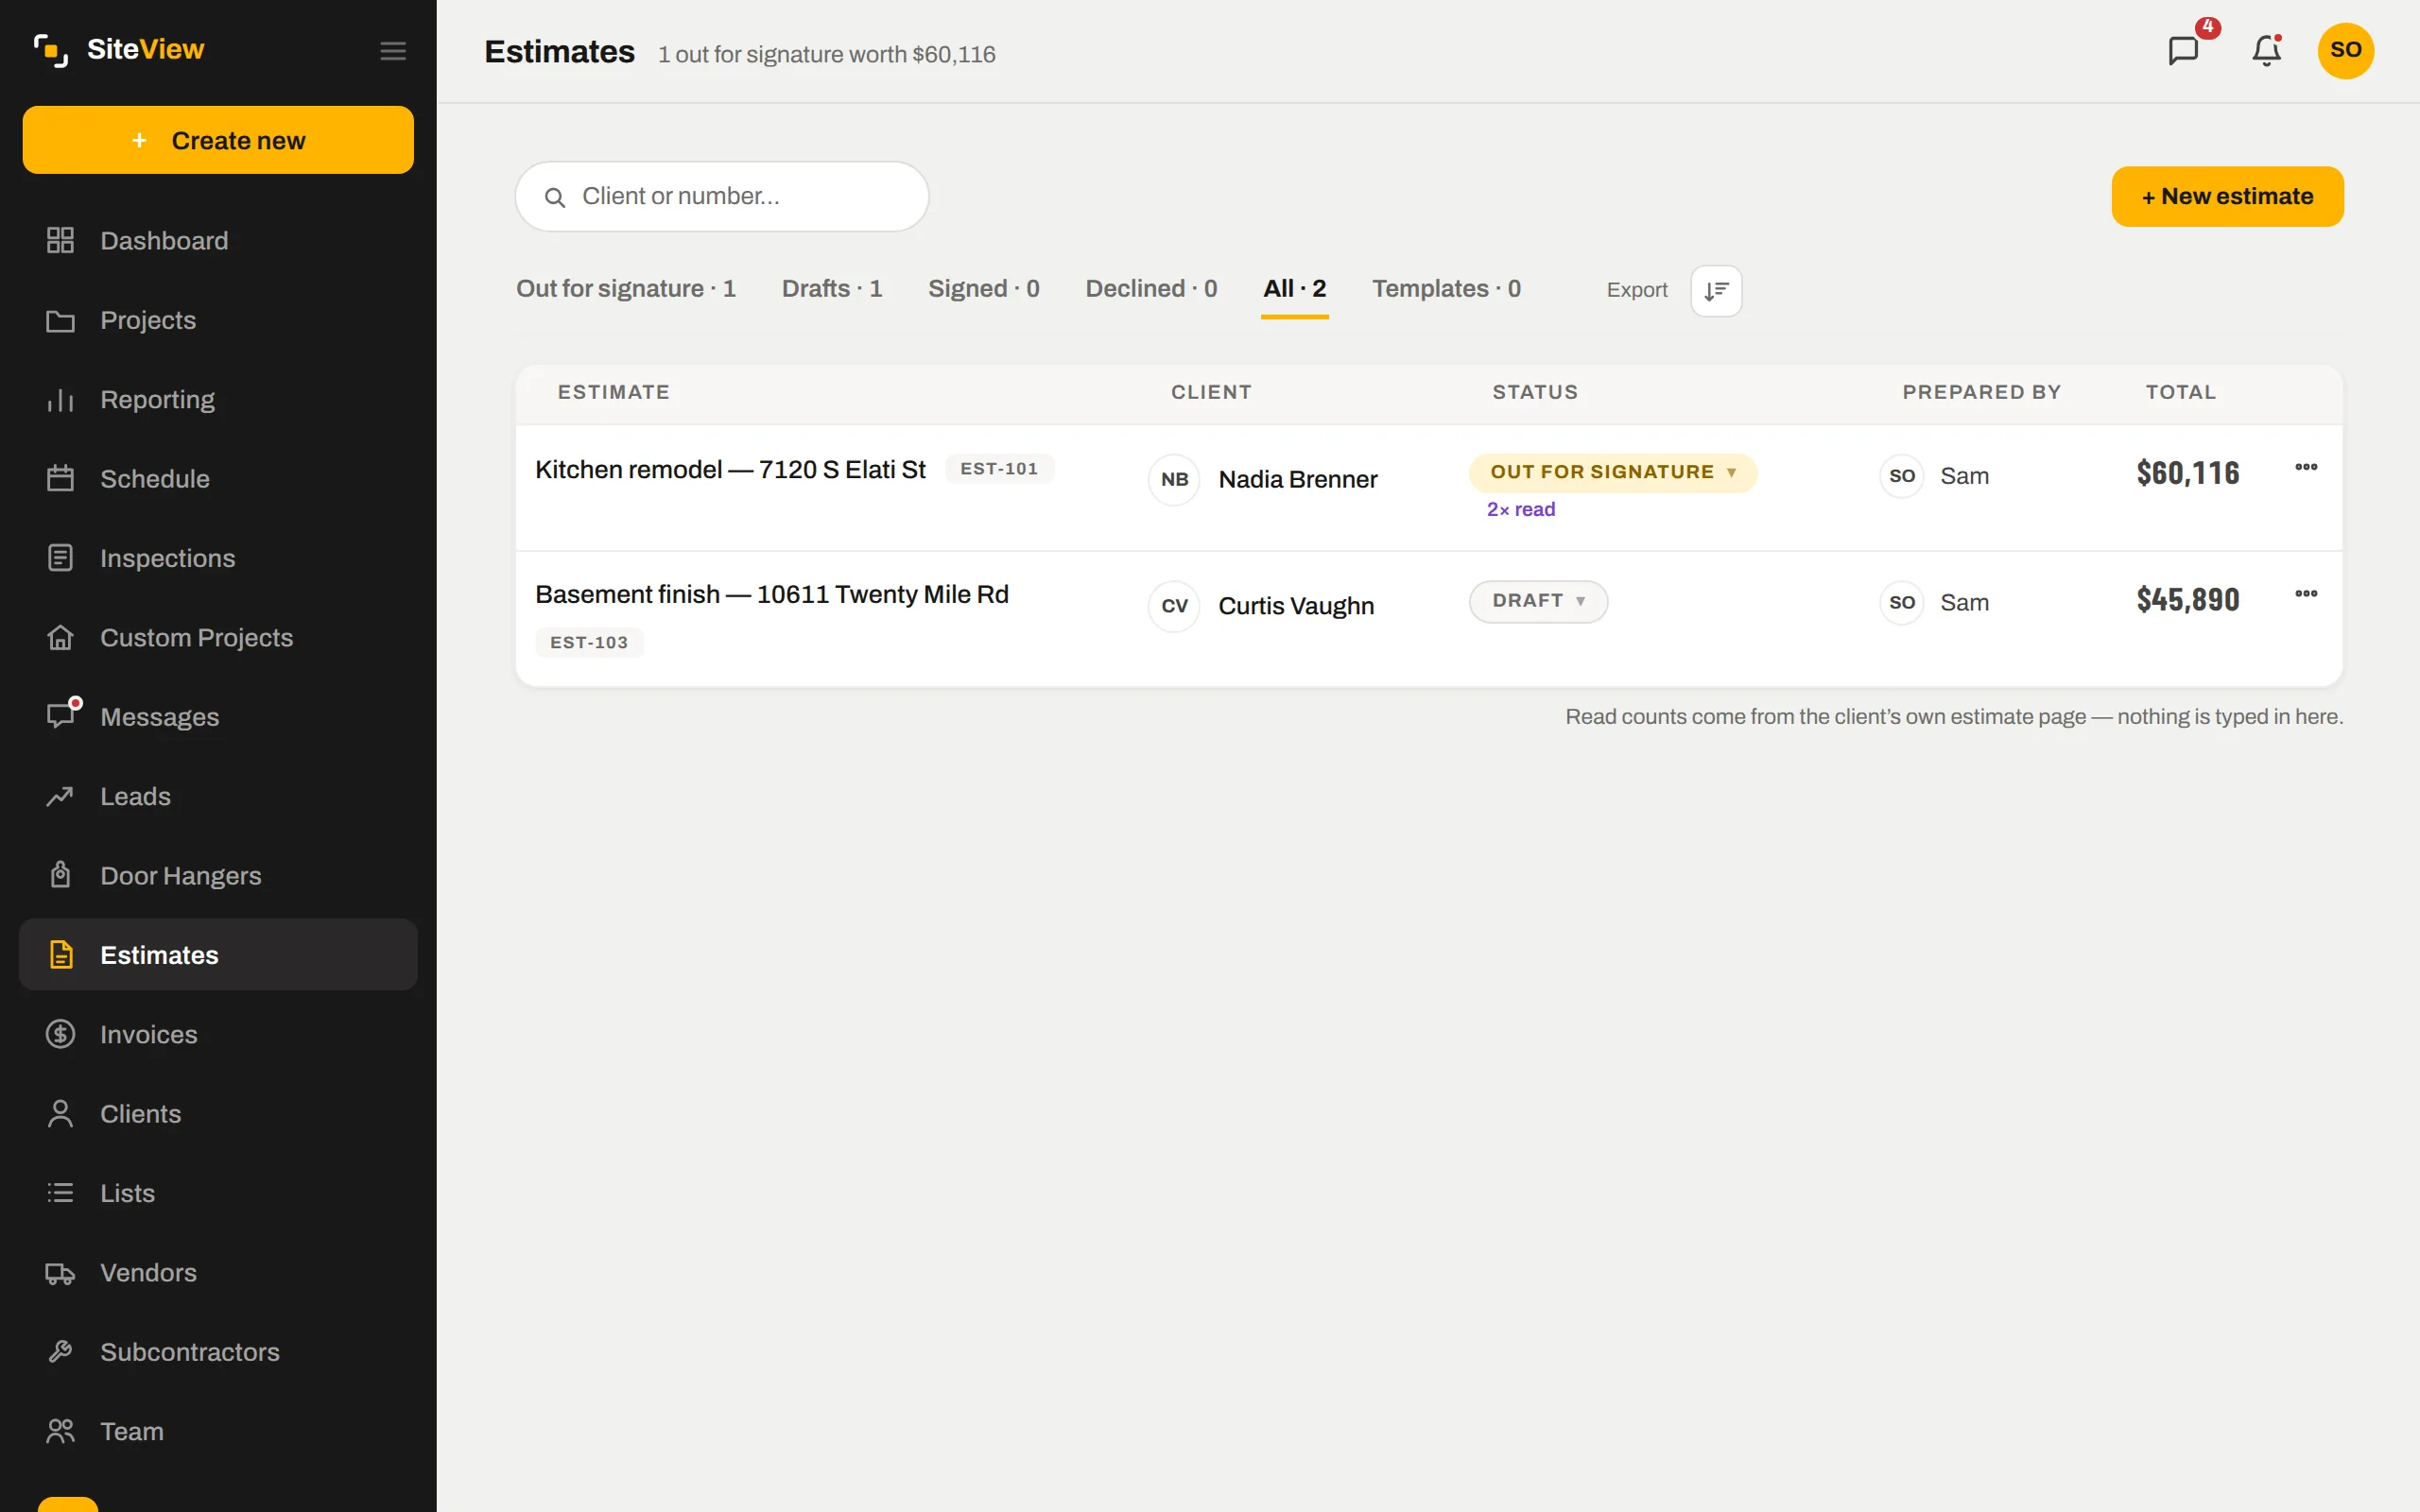Screen dimensions: 2420x1512
Task: Switch to Drafts tab
Action: pos(832,289)
